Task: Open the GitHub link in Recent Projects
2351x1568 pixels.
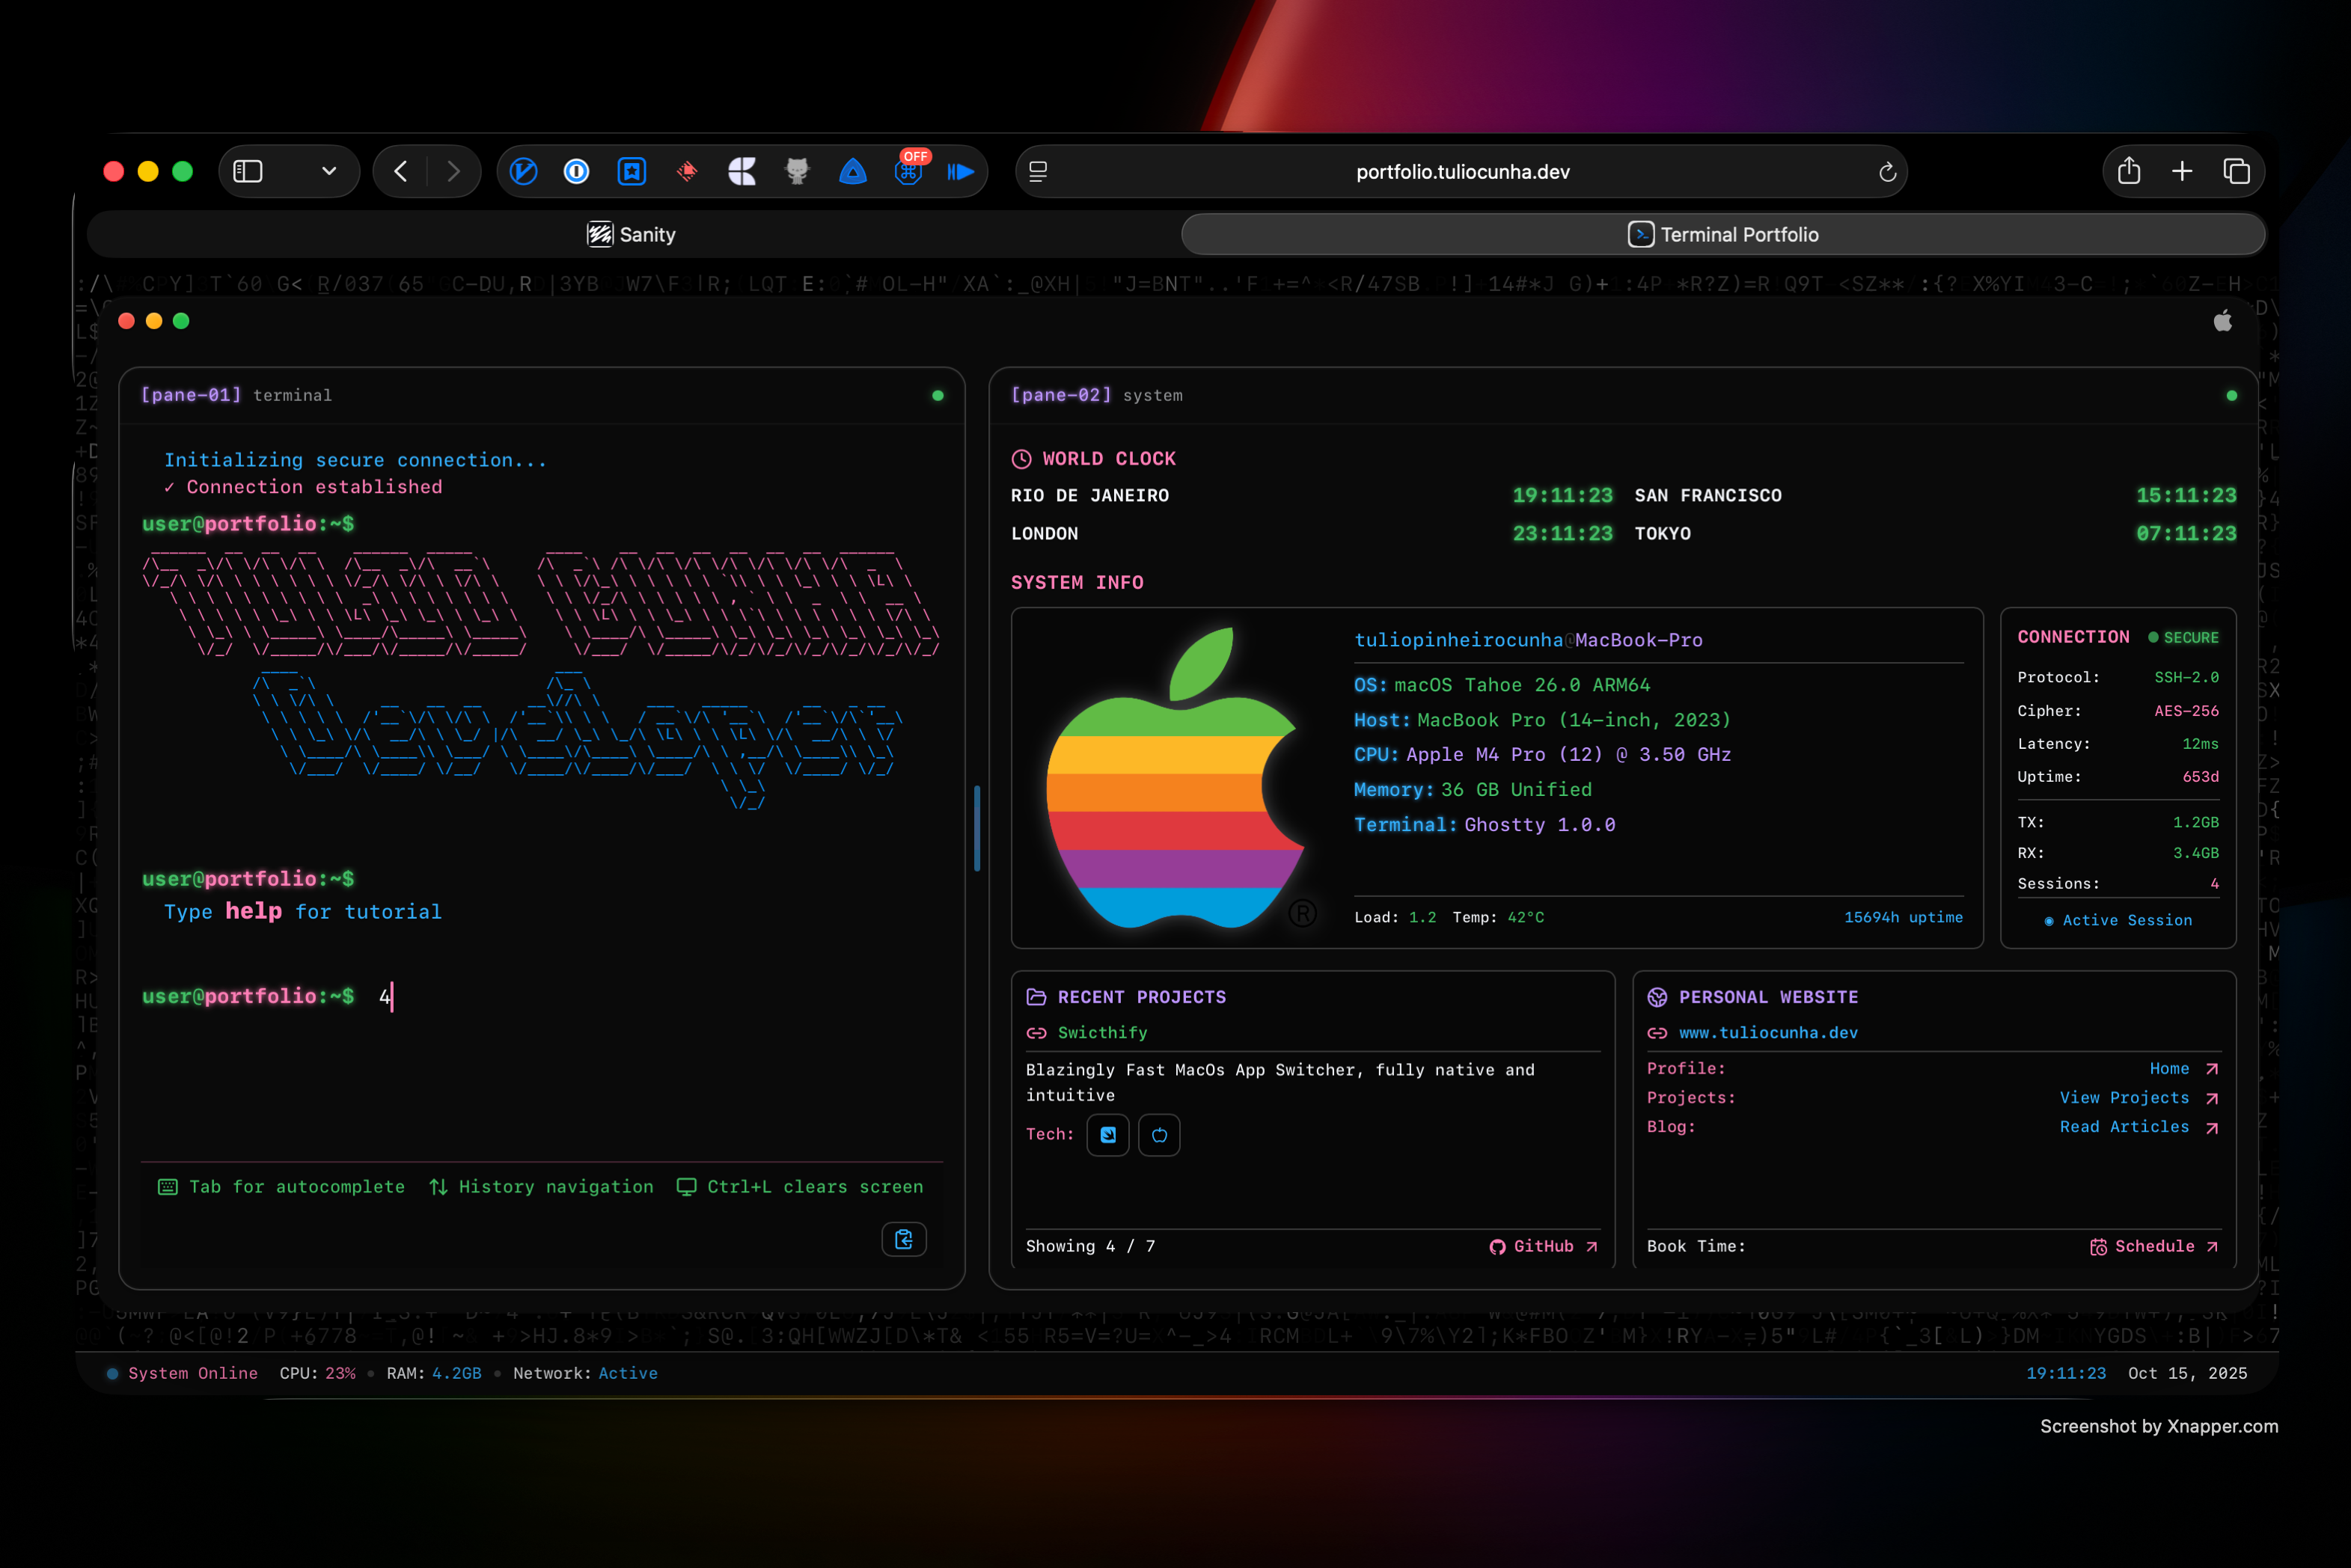Action: coord(1544,1246)
